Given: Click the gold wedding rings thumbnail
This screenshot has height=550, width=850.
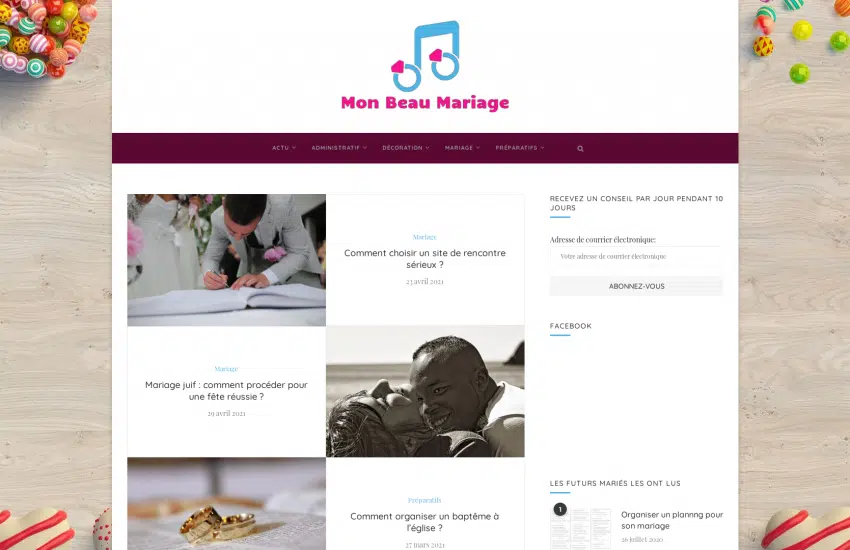Looking at the screenshot, I should [x=227, y=504].
